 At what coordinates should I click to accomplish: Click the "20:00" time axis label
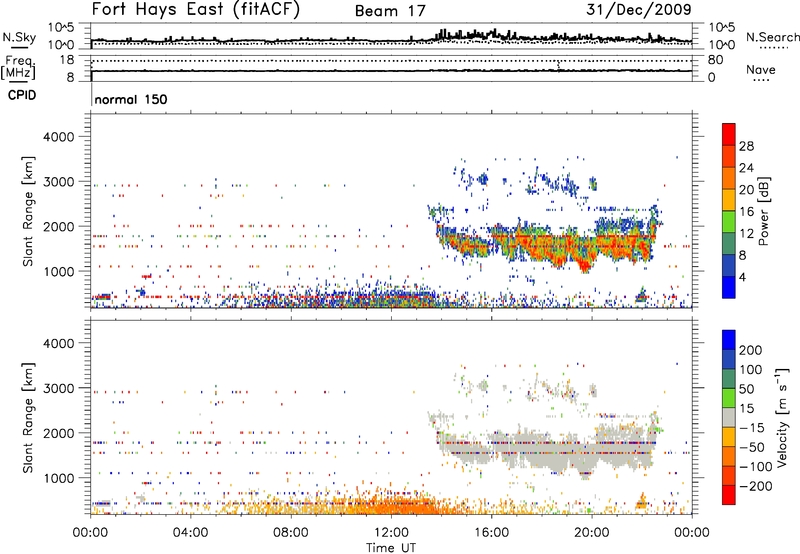(x=591, y=533)
